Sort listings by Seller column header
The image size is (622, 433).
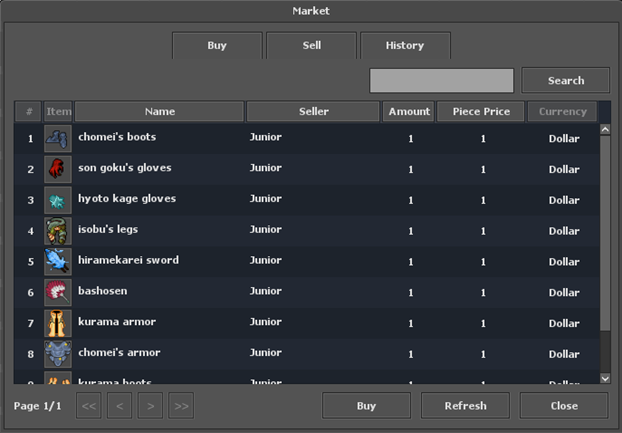[x=313, y=112]
